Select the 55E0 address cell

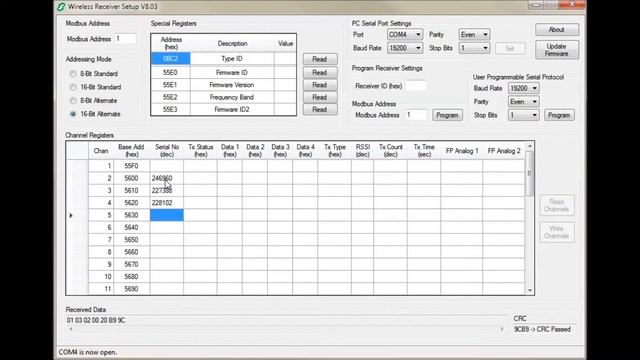(x=171, y=73)
